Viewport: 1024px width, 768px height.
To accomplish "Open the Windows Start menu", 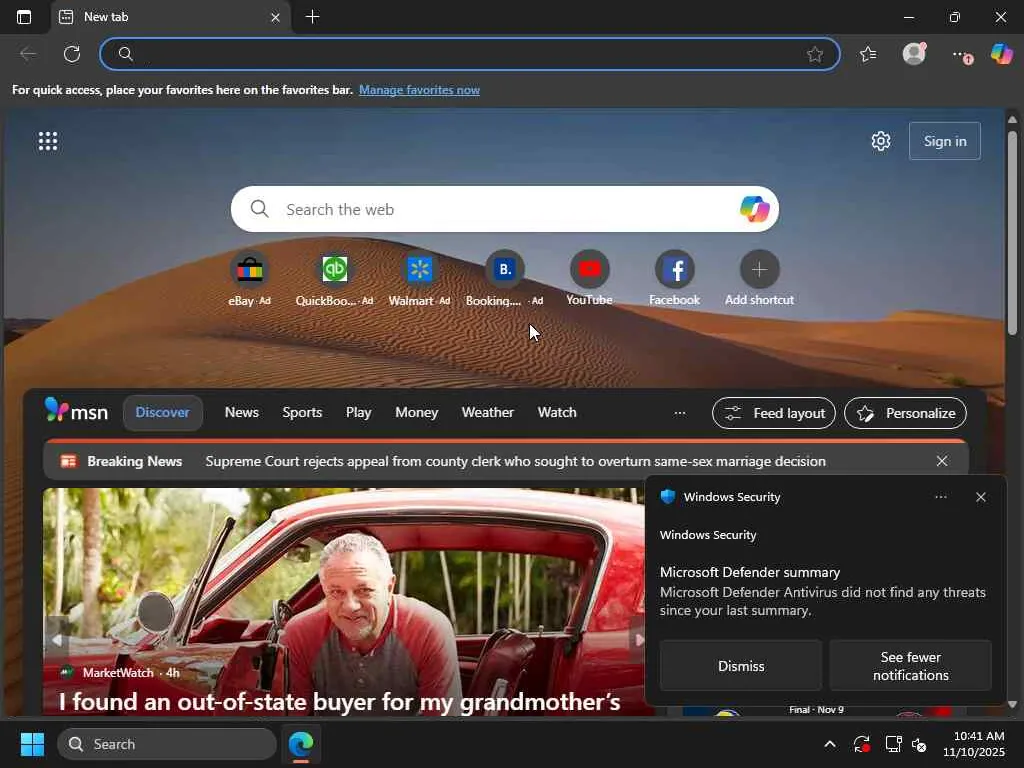I will point(32,744).
